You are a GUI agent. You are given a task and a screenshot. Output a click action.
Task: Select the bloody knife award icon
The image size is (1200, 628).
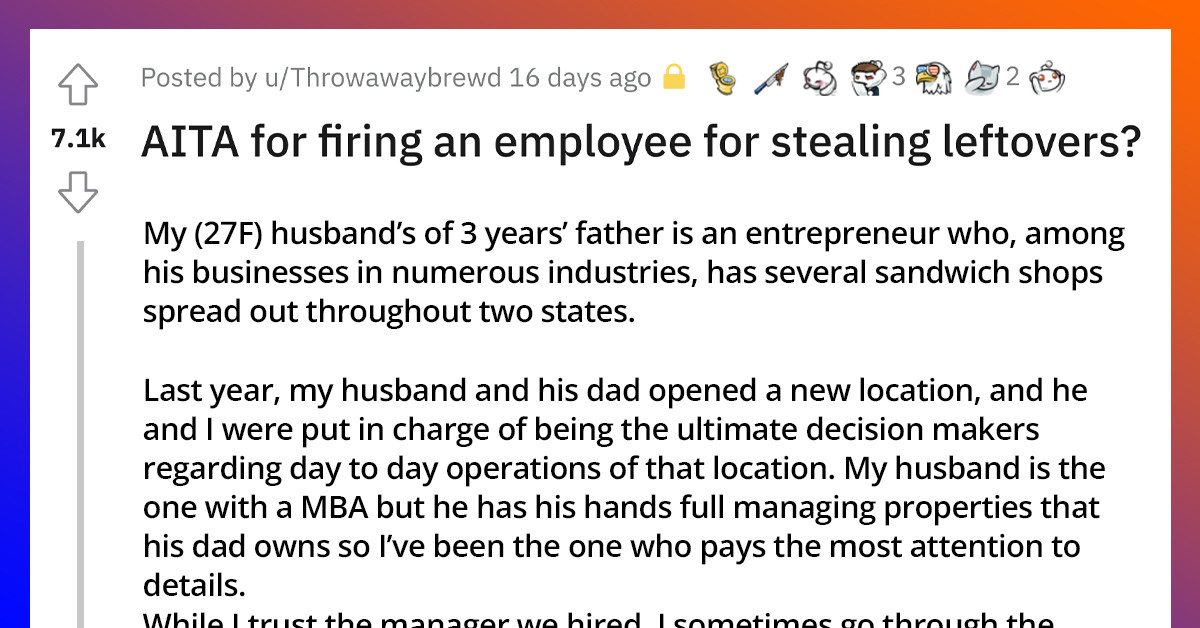[770, 78]
